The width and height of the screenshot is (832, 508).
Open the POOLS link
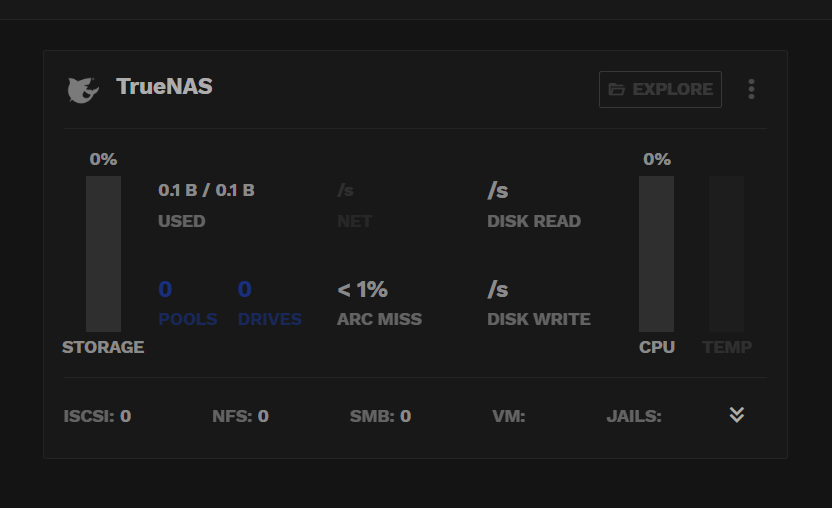coord(187,304)
